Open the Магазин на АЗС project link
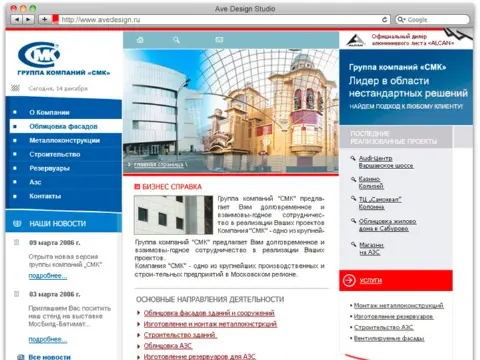Viewport: 480px width, 360px height. pos(371,249)
